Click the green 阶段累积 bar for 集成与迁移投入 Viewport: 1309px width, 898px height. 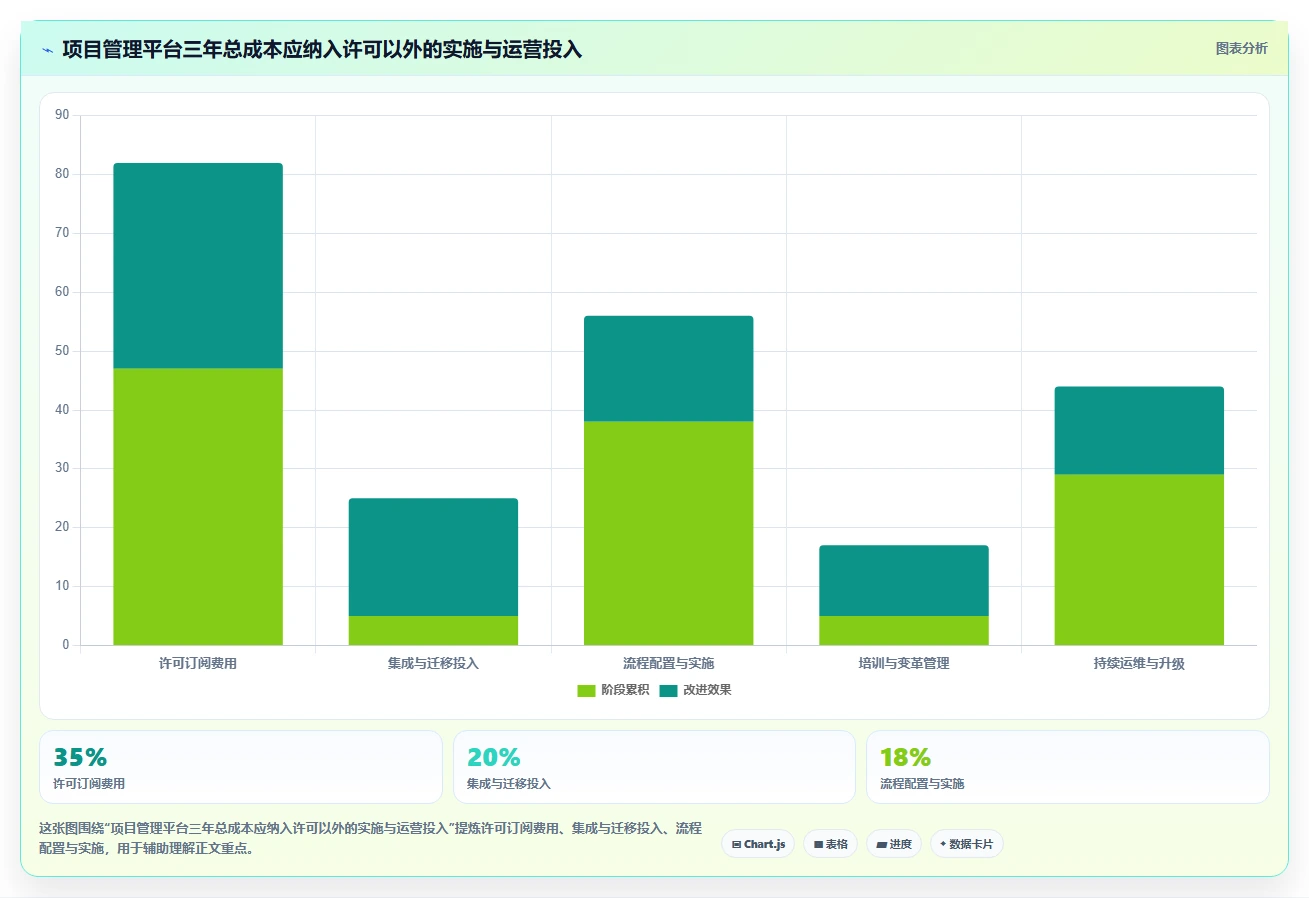[433, 631]
